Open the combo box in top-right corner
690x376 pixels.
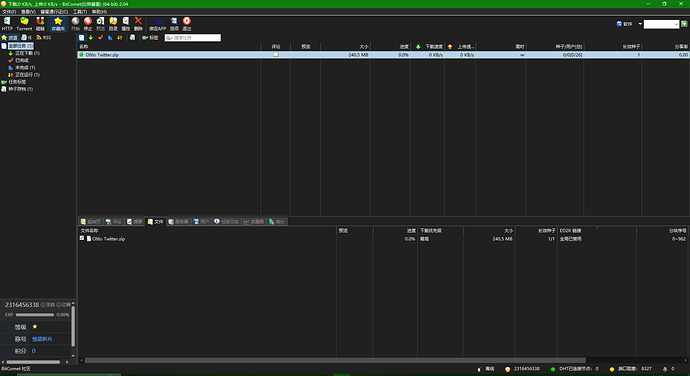click(661, 24)
